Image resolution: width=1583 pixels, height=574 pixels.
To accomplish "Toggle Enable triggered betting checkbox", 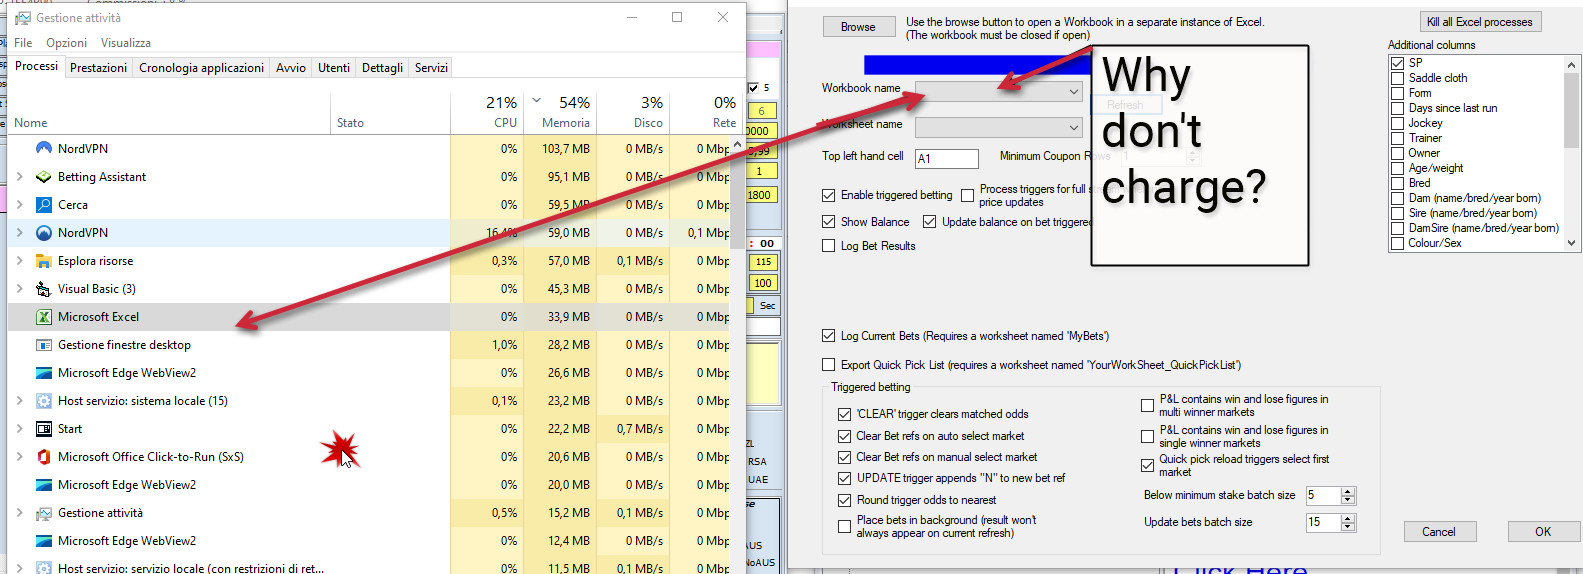I will pos(828,195).
